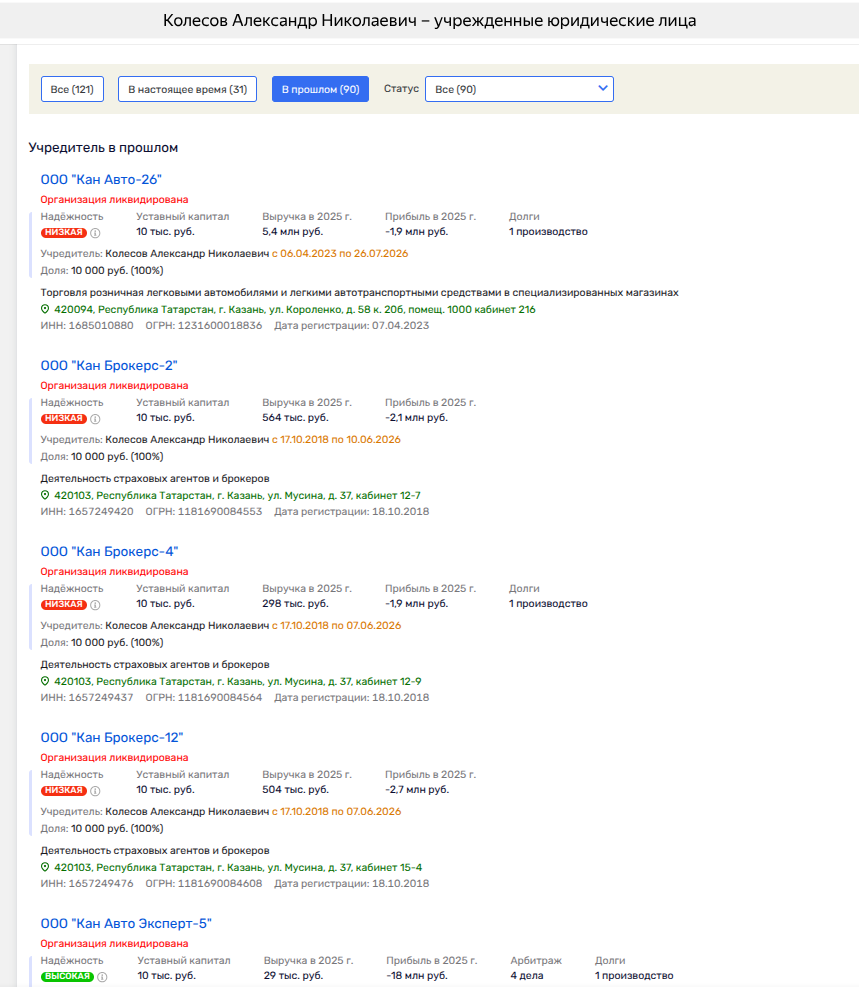Click founder name Колесов in Кан Брокерс-12 card
859x987 pixels.
[x=187, y=812]
